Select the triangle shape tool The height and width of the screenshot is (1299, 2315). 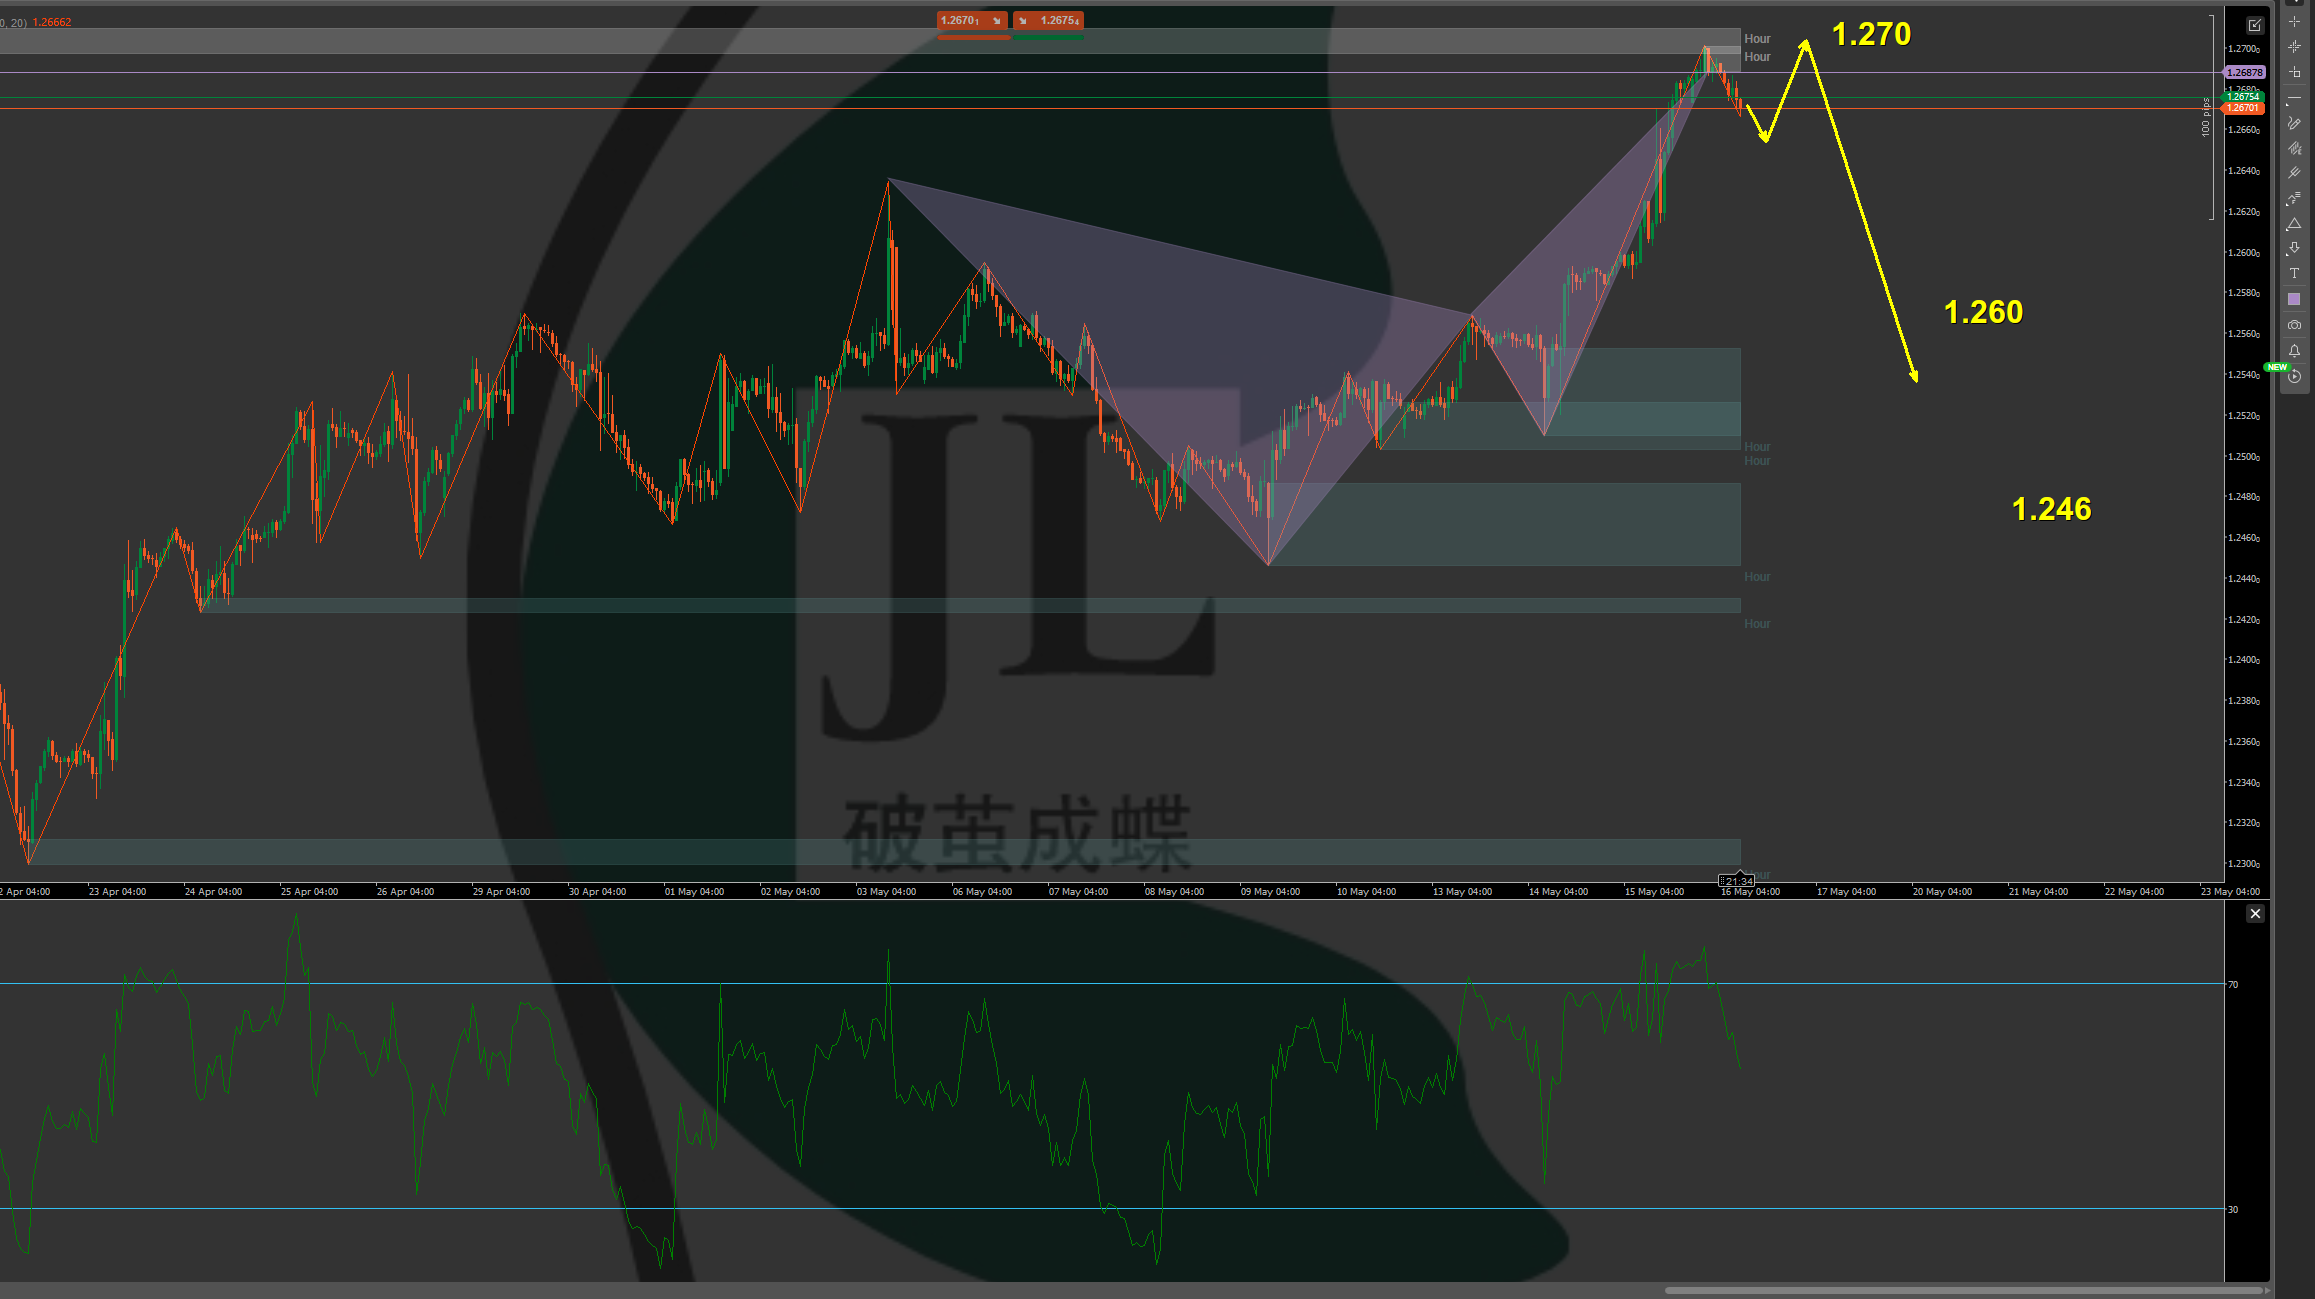(2294, 224)
